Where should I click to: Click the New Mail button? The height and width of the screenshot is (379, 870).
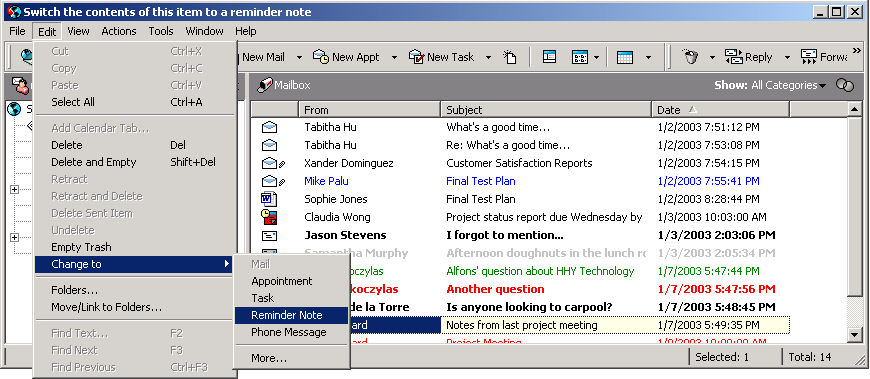coord(263,57)
